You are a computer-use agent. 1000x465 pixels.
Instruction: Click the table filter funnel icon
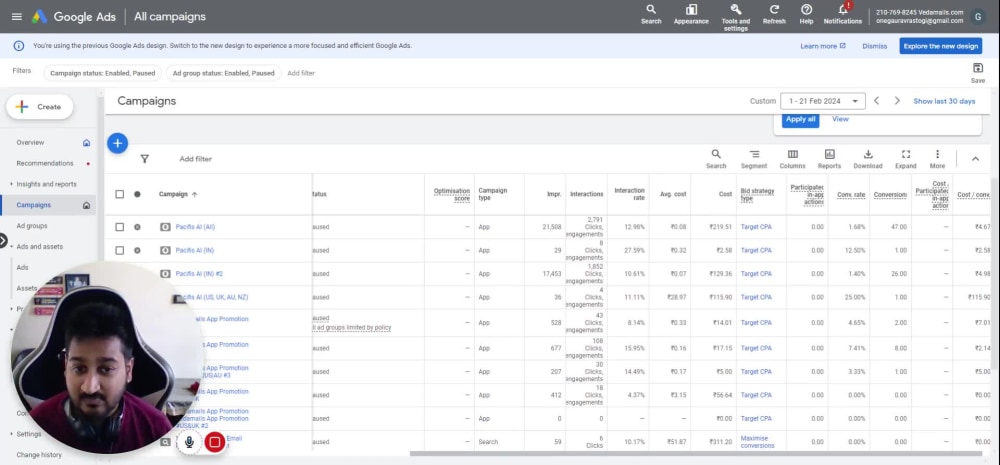(x=145, y=159)
